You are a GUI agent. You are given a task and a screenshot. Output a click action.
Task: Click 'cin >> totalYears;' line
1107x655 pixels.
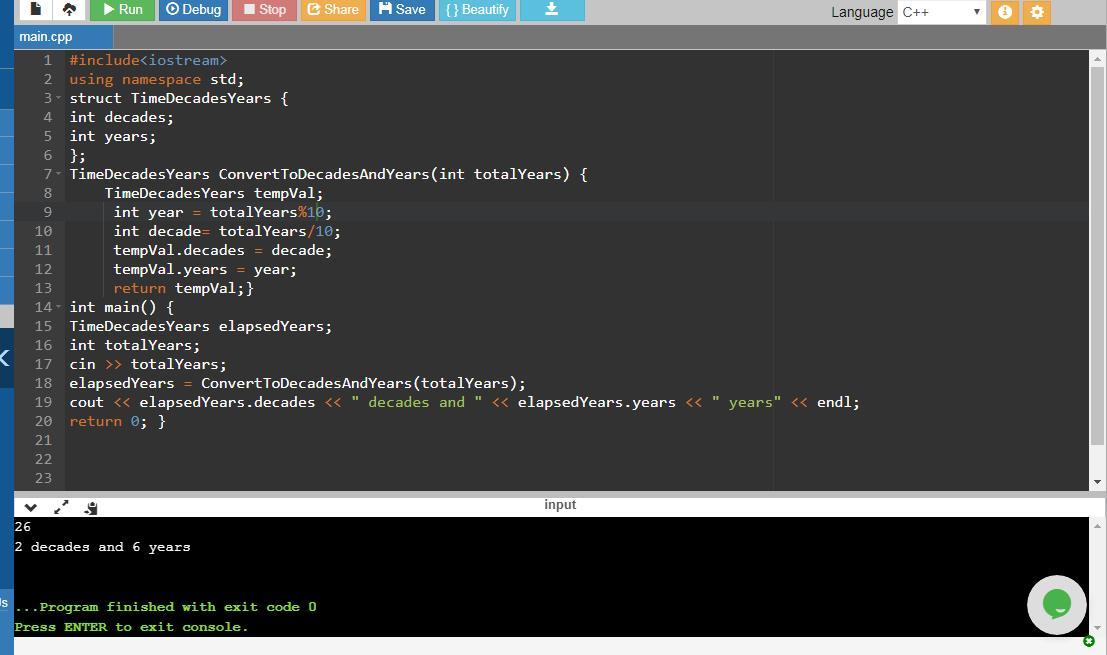(148, 364)
